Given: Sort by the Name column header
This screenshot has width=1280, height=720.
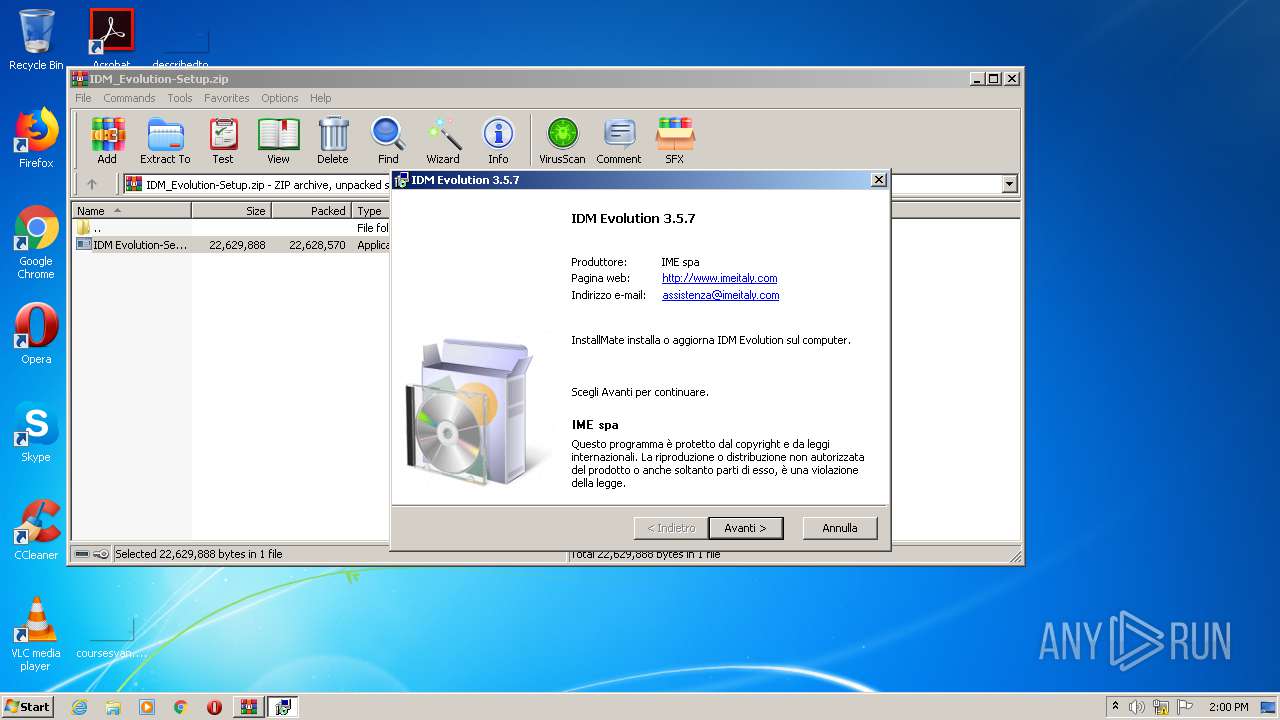Looking at the screenshot, I should [132, 211].
